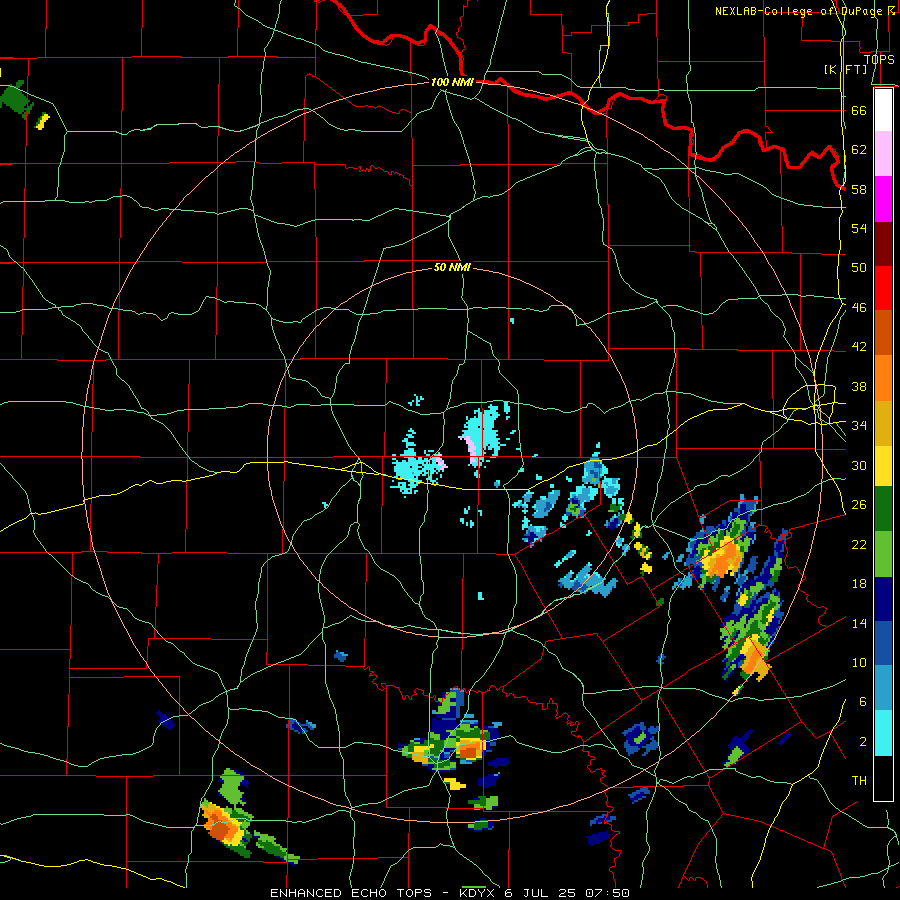Click the 6 legend value

863,702
